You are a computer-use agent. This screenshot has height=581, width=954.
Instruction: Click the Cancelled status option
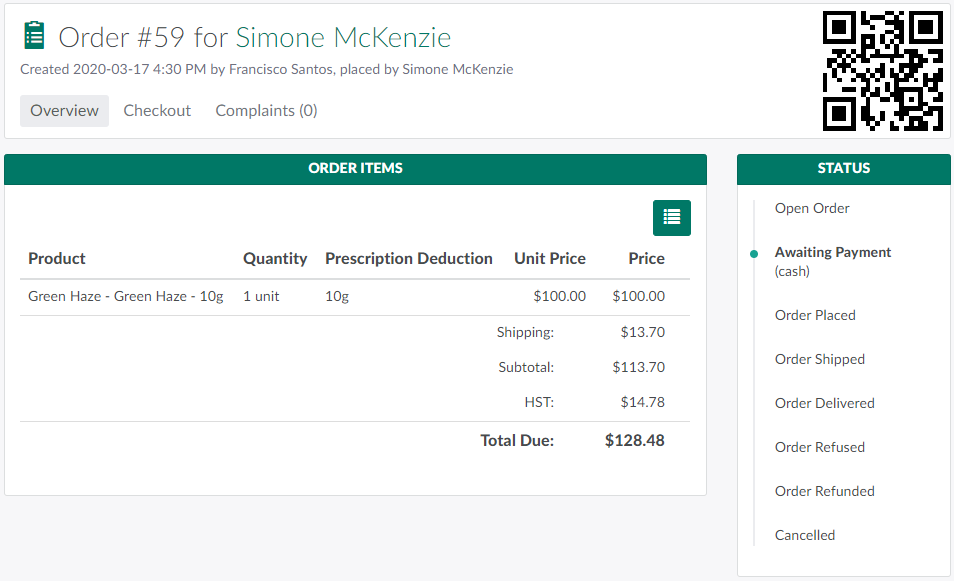pyautogui.click(x=804, y=535)
